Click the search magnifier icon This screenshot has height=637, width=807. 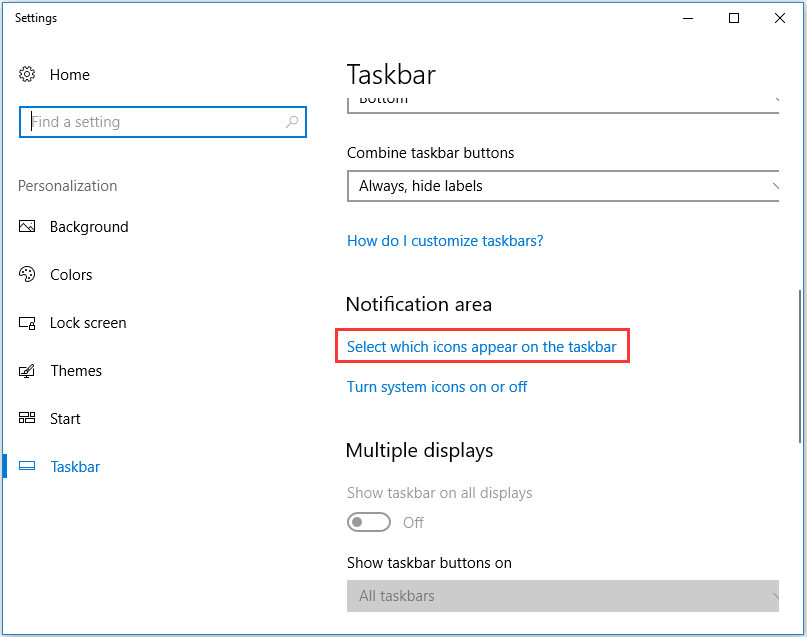(x=292, y=122)
